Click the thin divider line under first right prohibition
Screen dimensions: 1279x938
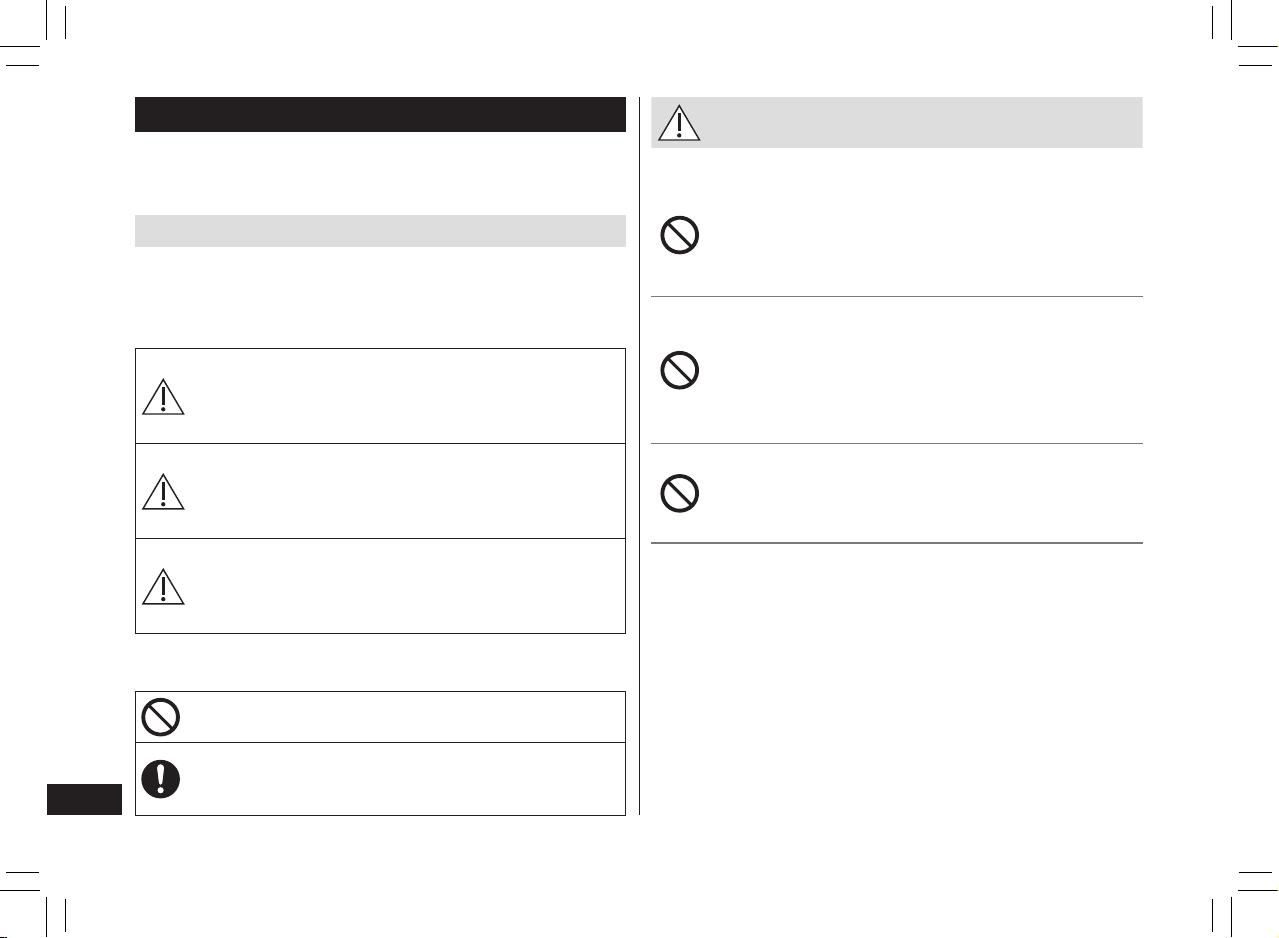point(897,296)
